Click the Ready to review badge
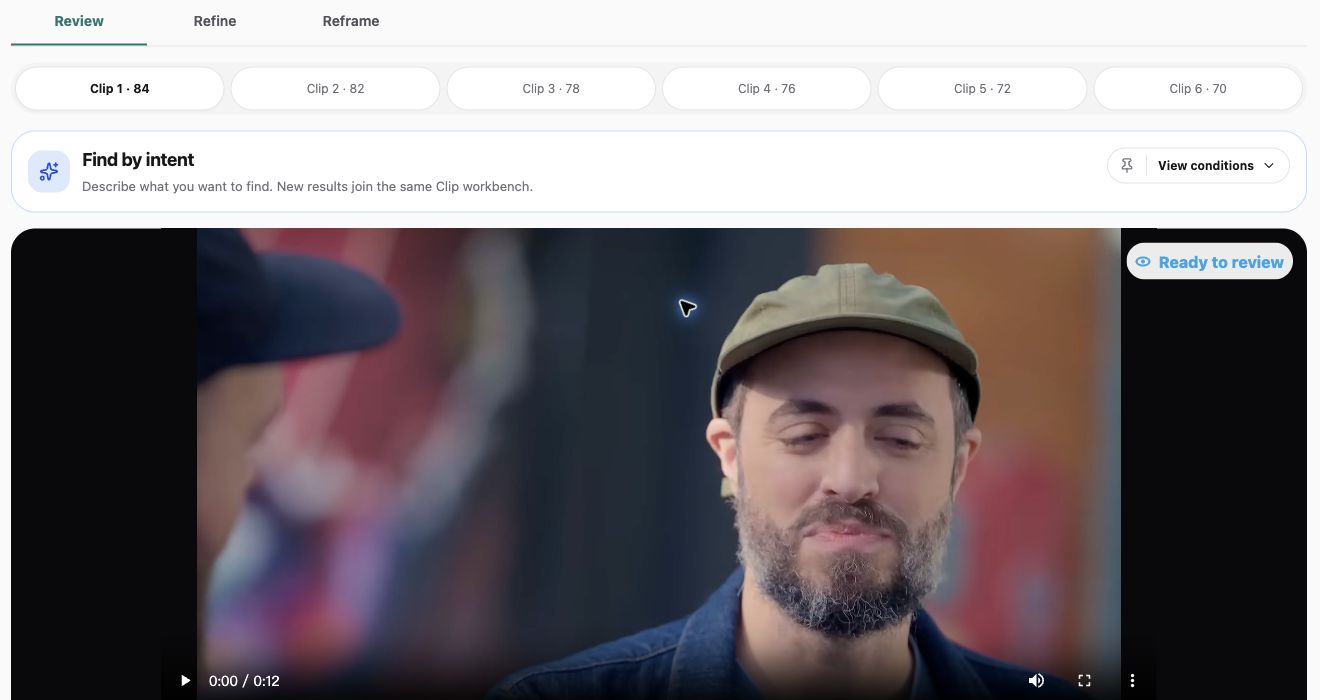 [1210, 262]
